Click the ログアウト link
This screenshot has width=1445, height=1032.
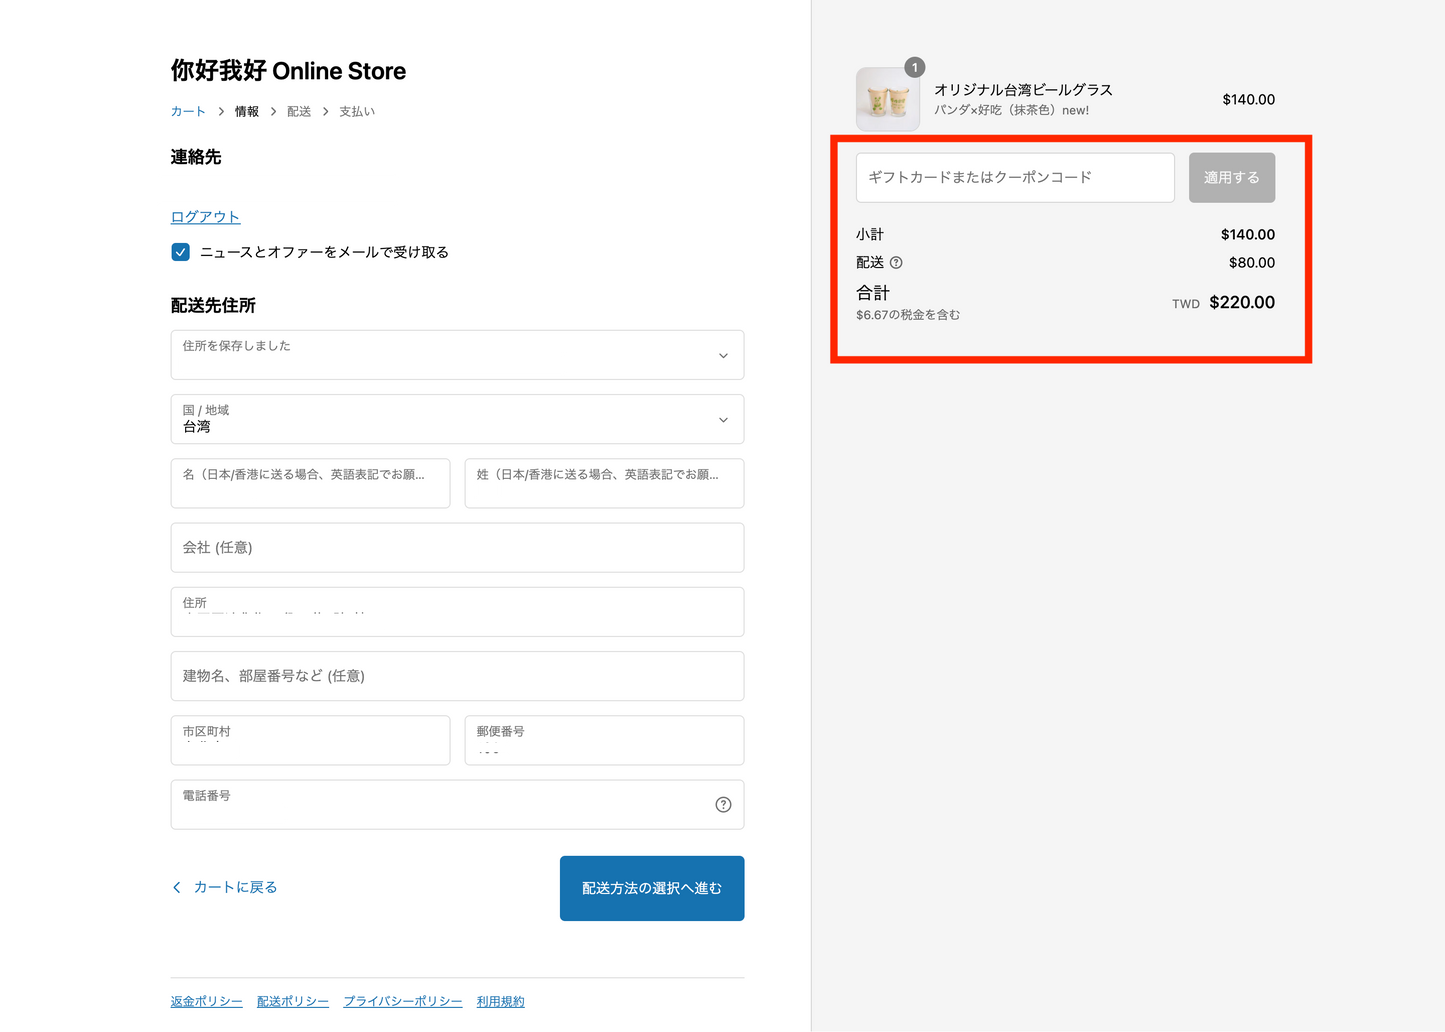[205, 217]
